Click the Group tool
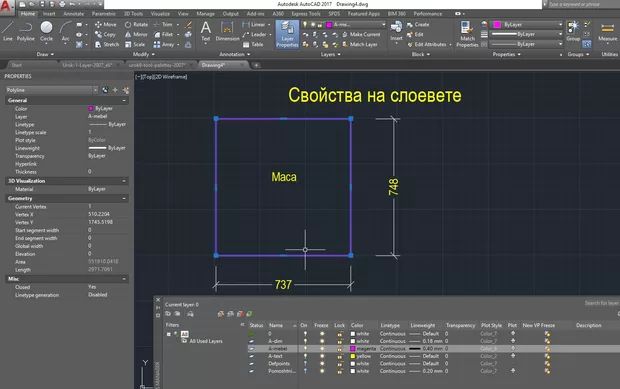The image size is (620, 389). coord(573,31)
